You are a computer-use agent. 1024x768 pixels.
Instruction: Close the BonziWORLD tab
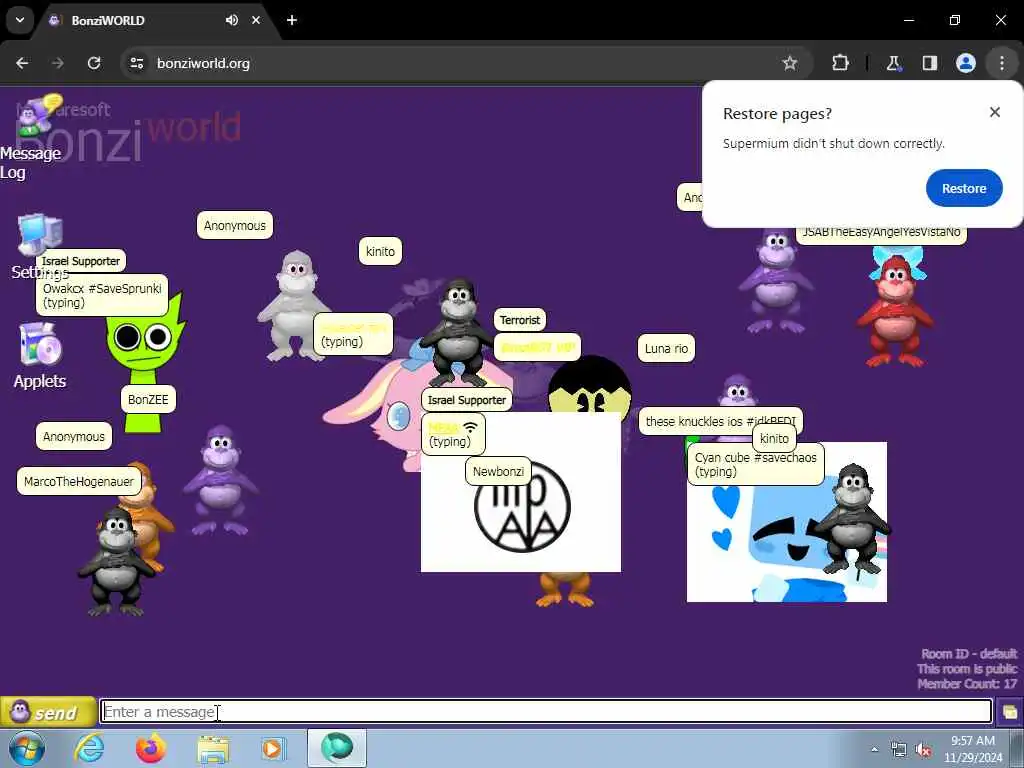(x=256, y=20)
